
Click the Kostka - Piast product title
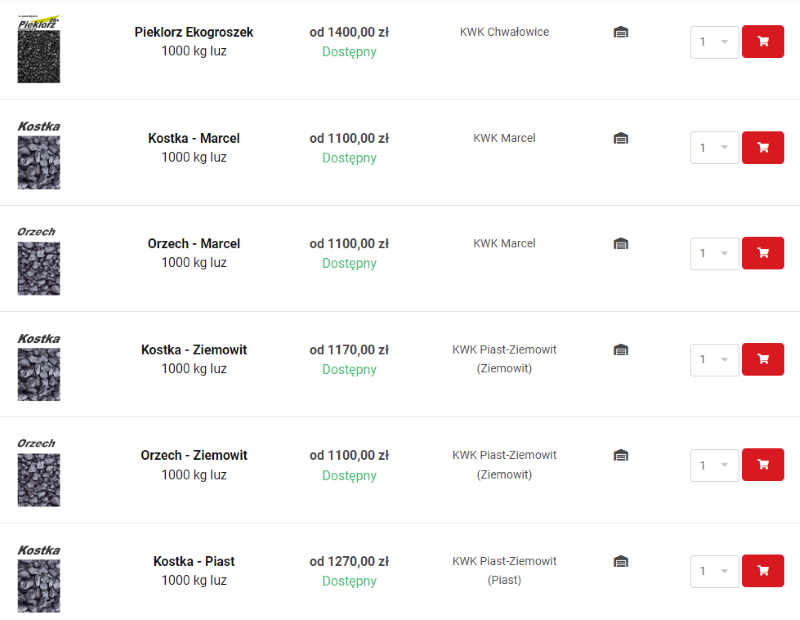194,561
